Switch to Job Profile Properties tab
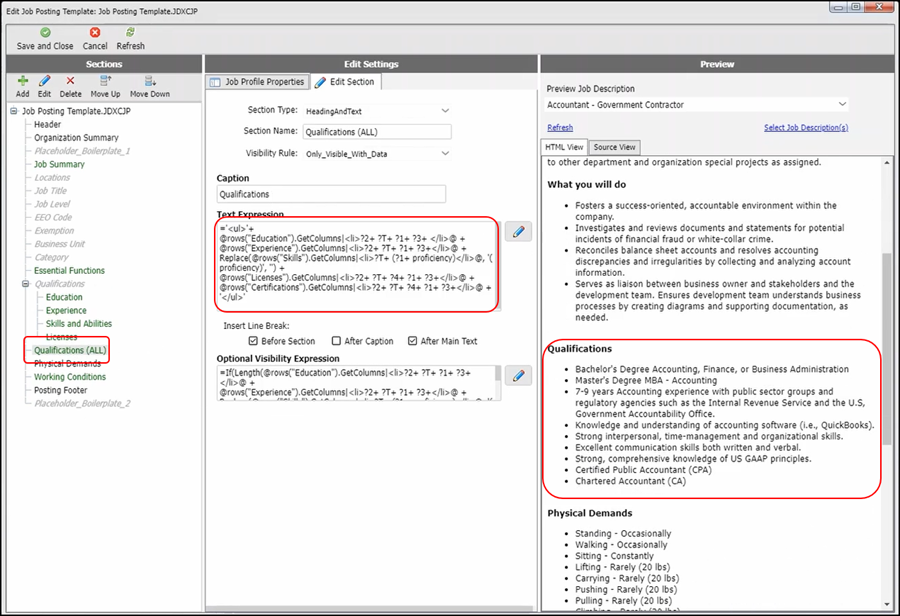Screen dimensions: 900x616 (256, 82)
